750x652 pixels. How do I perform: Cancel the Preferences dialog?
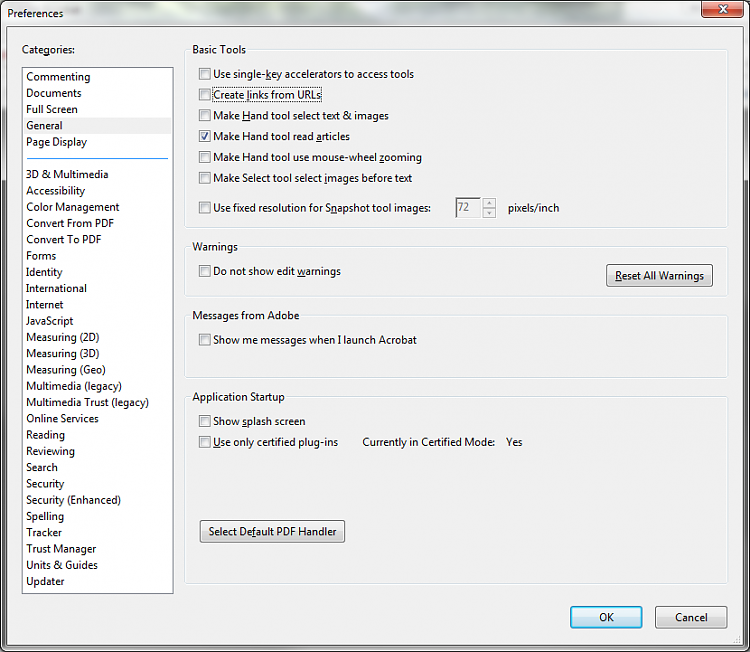(691, 617)
